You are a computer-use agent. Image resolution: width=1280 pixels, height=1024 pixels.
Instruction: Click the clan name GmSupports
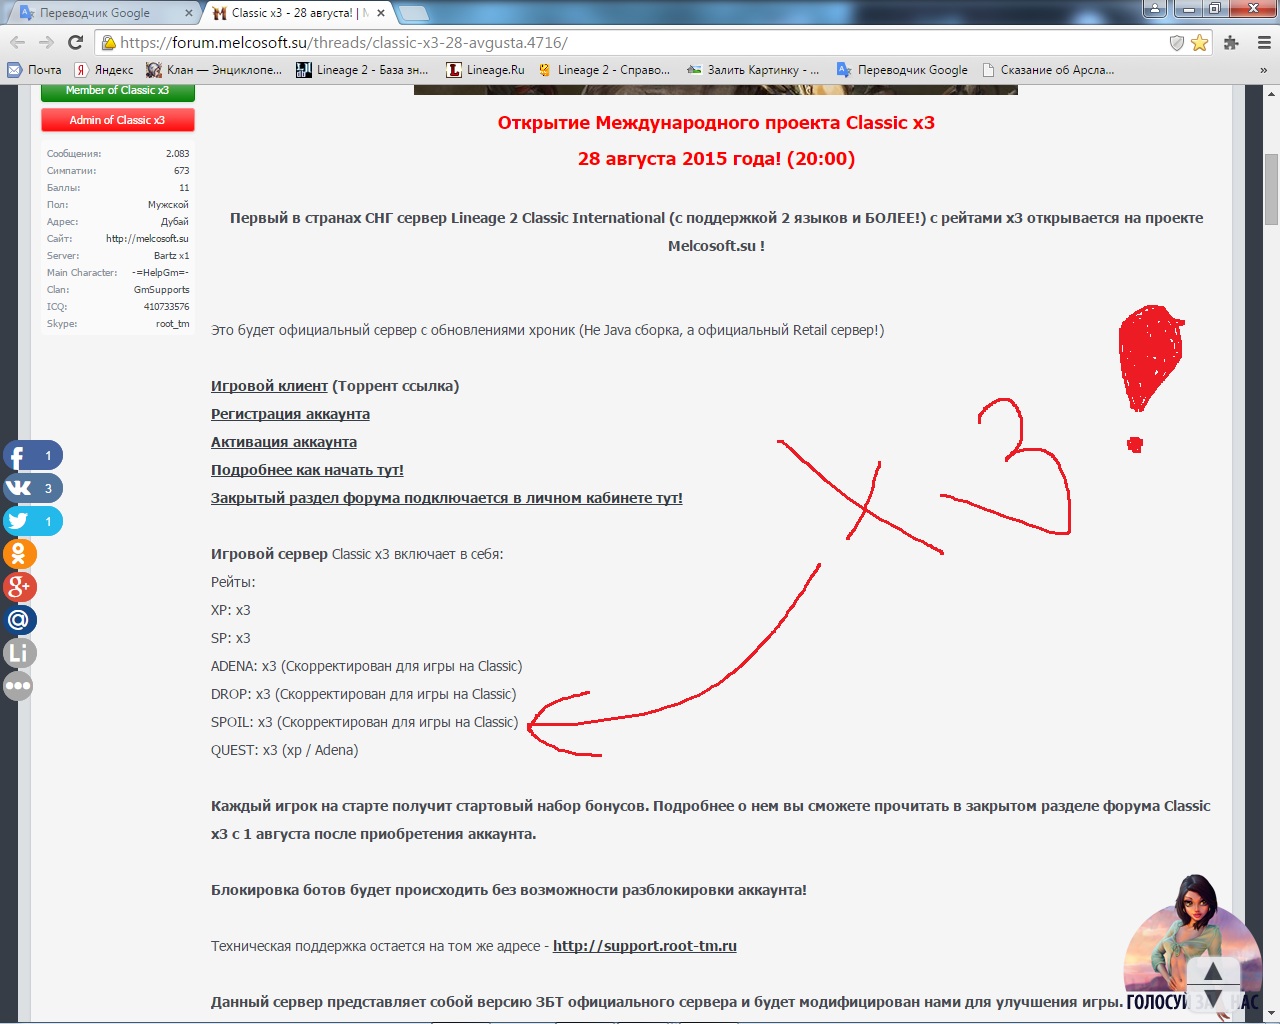click(161, 290)
